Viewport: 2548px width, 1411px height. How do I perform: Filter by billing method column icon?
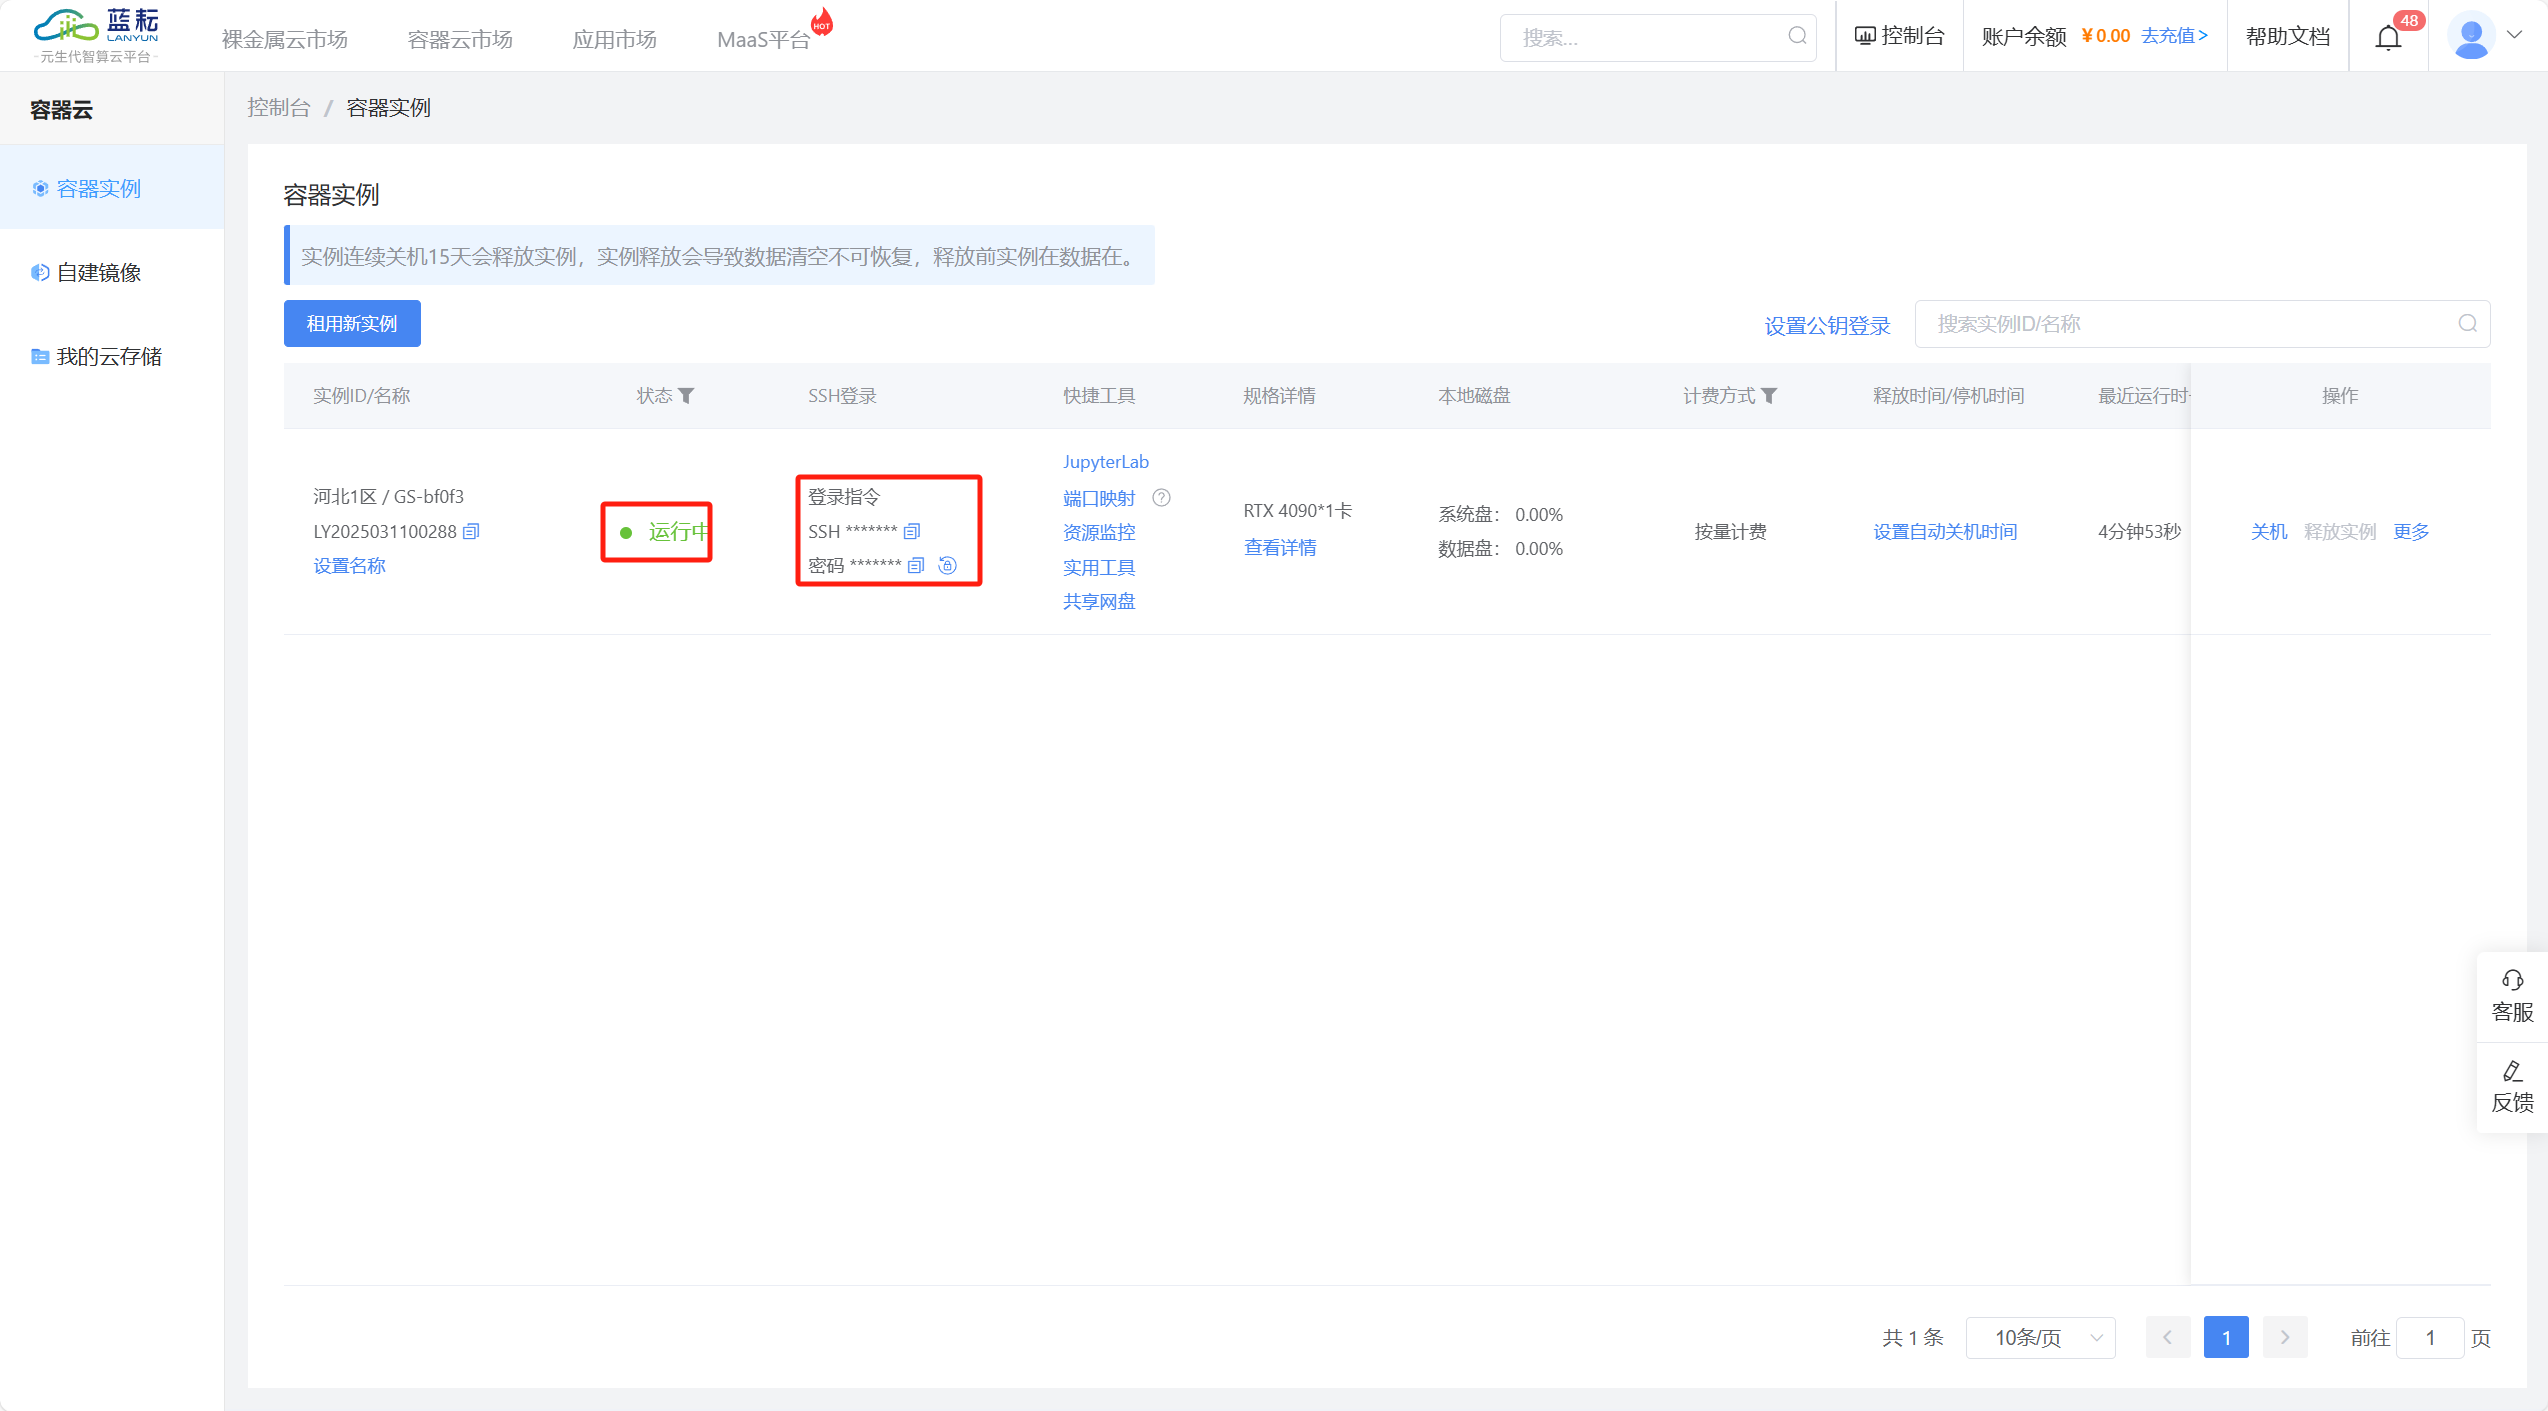1769,396
